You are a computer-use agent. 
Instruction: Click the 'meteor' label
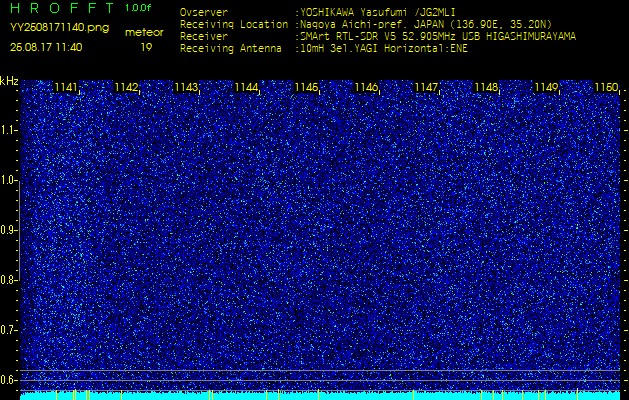(x=144, y=33)
